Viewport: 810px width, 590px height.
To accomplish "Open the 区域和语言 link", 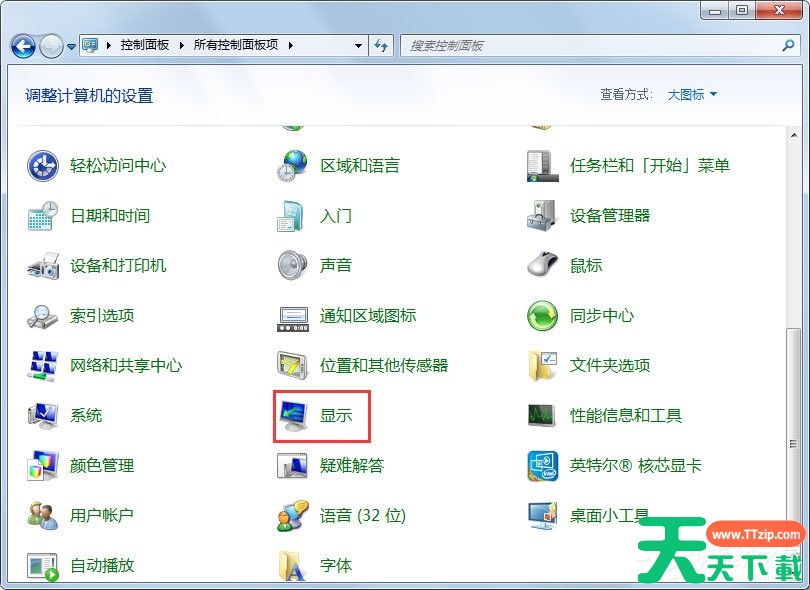I will pos(360,166).
